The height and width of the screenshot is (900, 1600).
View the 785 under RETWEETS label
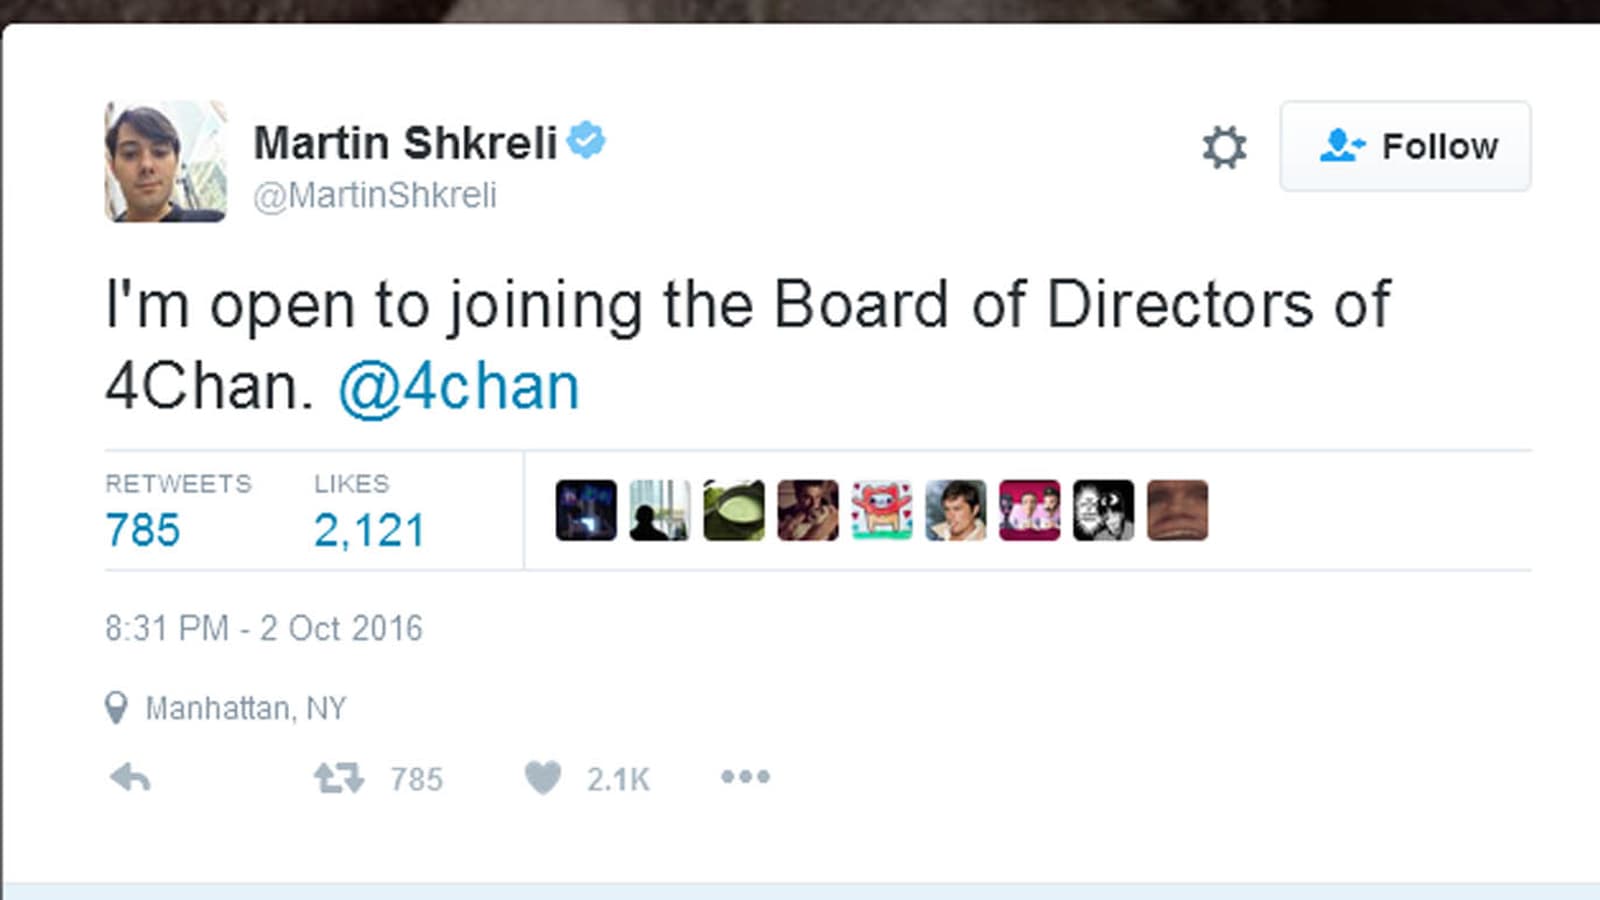pyautogui.click(x=143, y=530)
